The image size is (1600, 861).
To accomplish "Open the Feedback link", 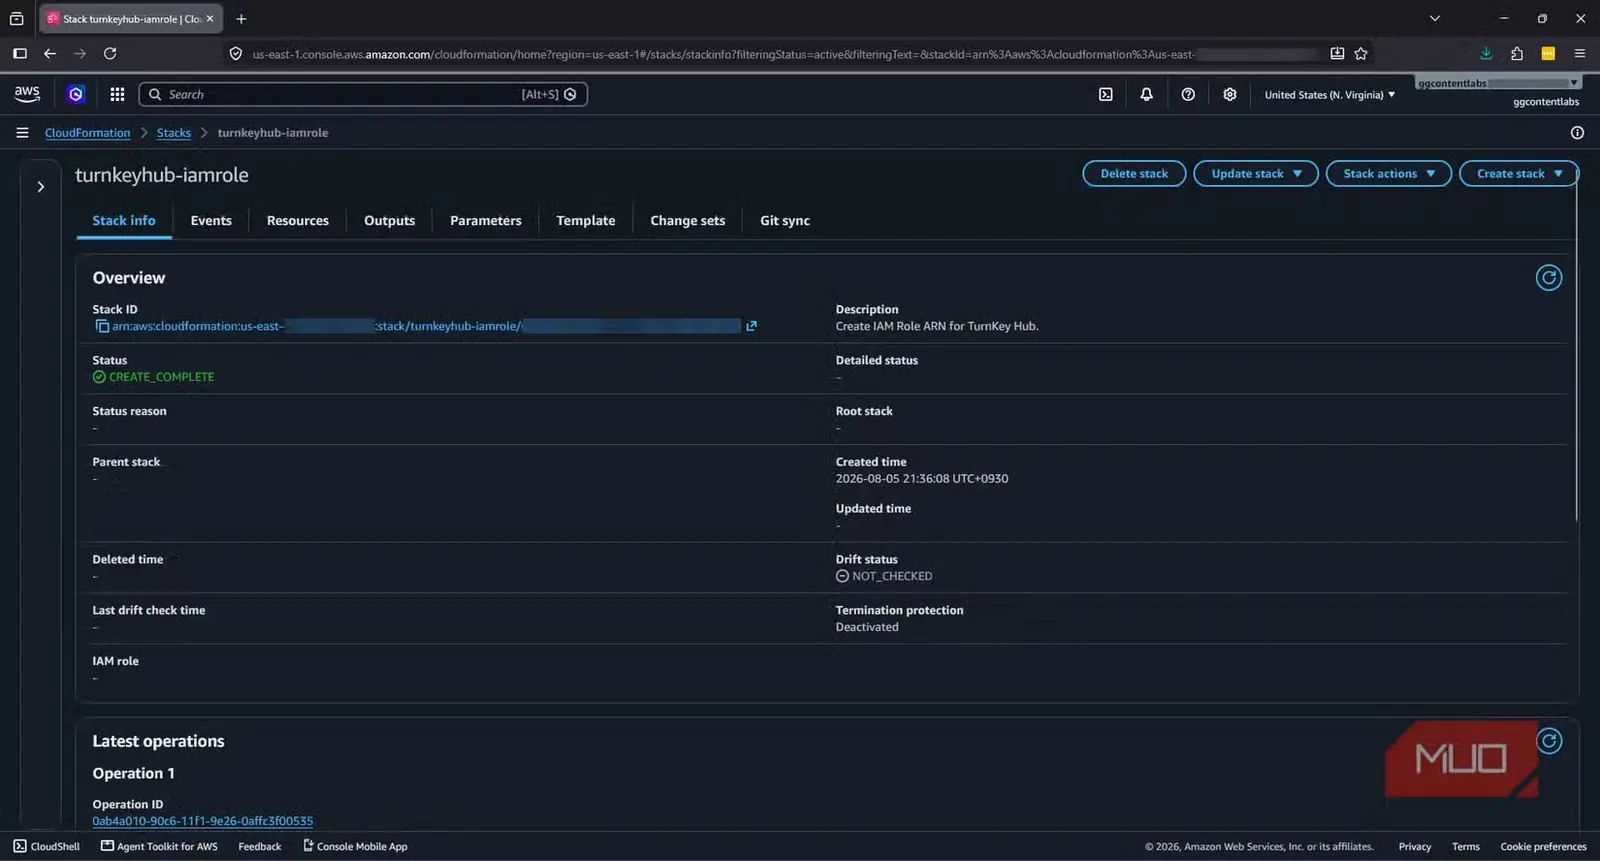I will pos(260,846).
